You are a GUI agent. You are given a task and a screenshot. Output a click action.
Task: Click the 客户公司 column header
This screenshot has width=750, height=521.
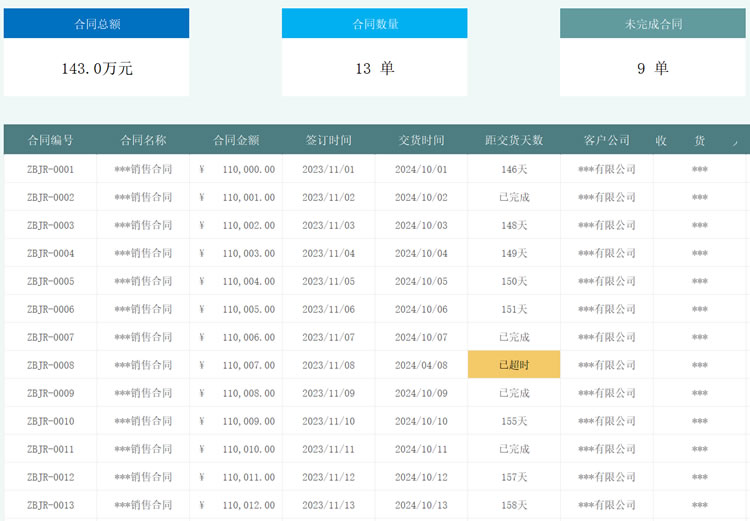pyautogui.click(x=607, y=140)
